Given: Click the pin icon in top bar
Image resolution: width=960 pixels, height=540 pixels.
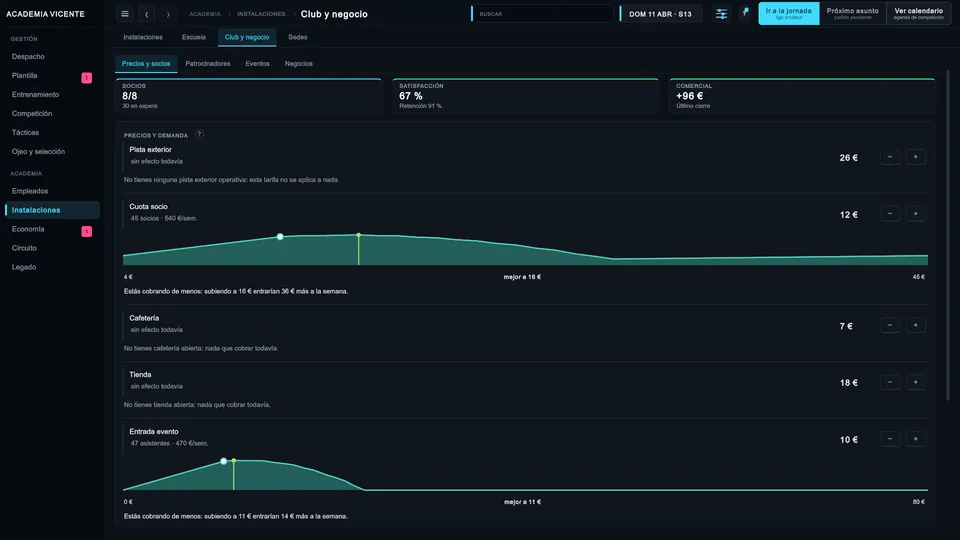Looking at the screenshot, I should pos(745,12).
